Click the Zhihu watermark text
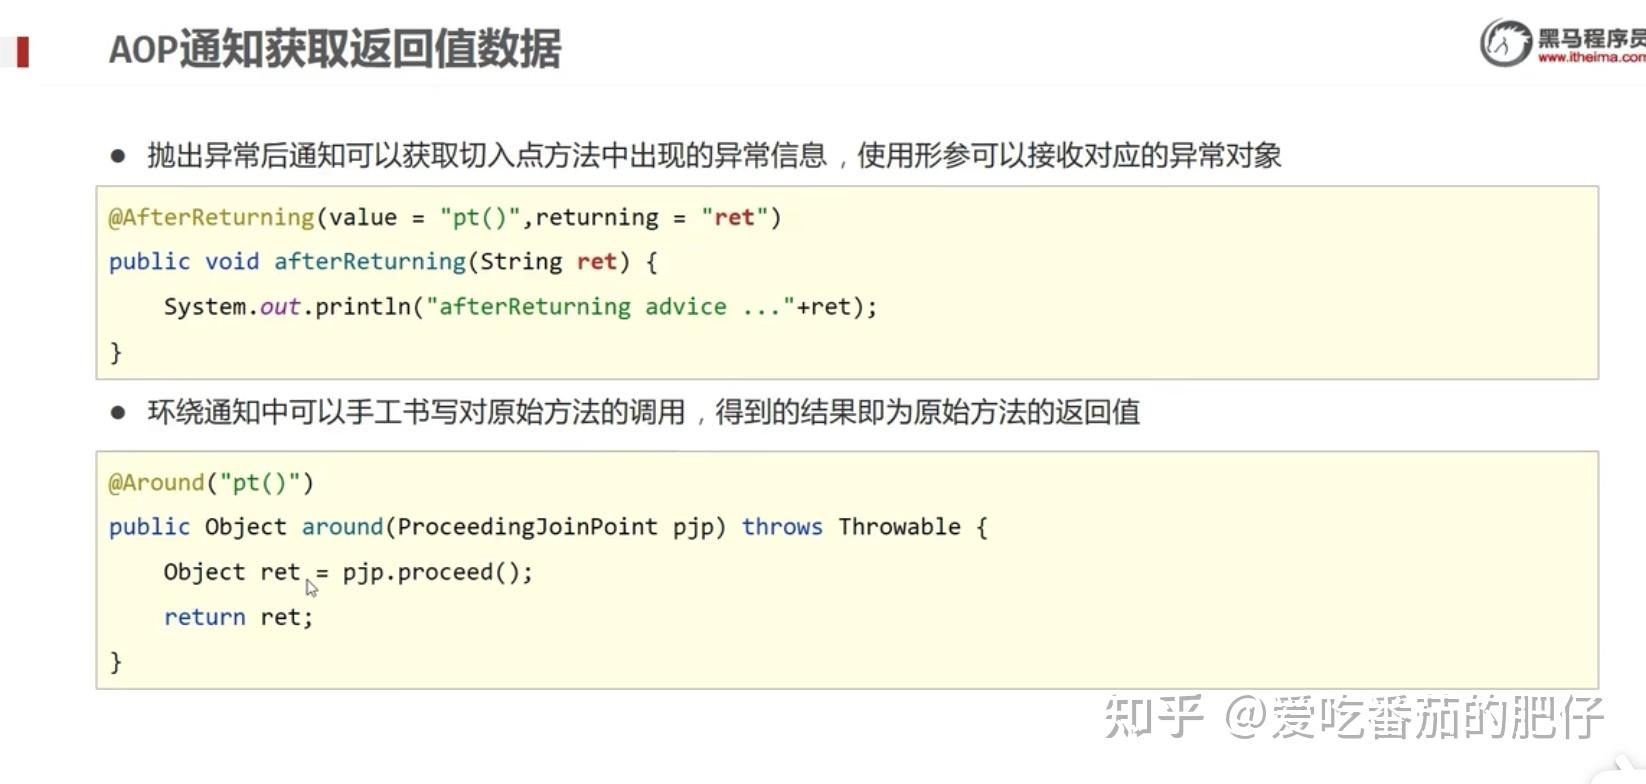1646x784 pixels. 1354,717
